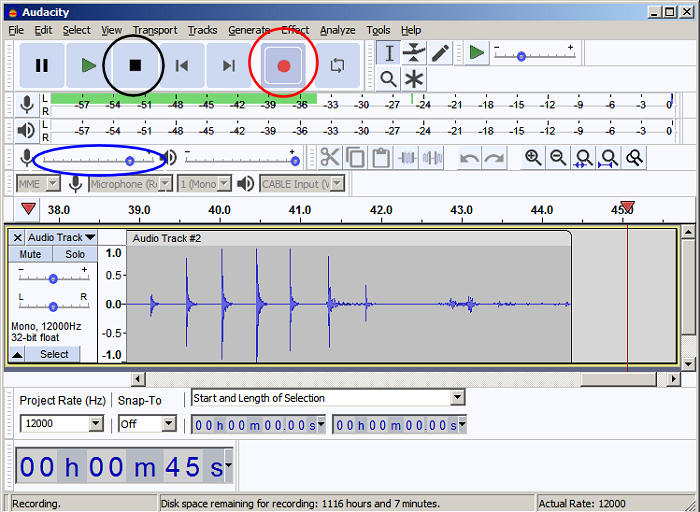Image resolution: width=700 pixels, height=512 pixels.
Task: Open the Tracks menu
Action: pyautogui.click(x=202, y=30)
